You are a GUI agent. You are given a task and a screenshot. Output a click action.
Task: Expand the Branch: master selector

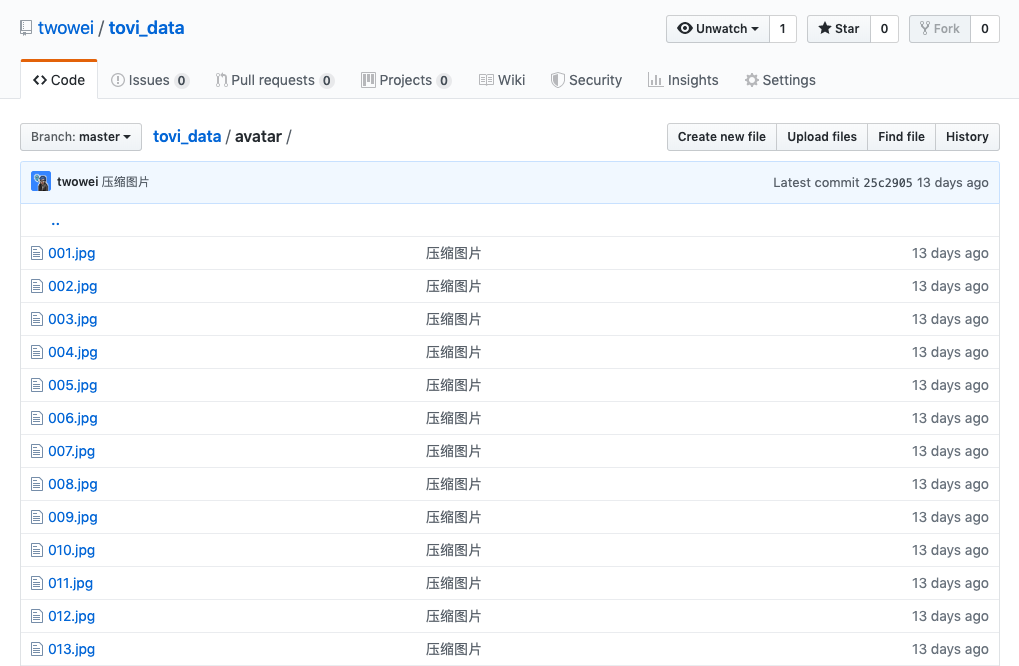click(81, 137)
